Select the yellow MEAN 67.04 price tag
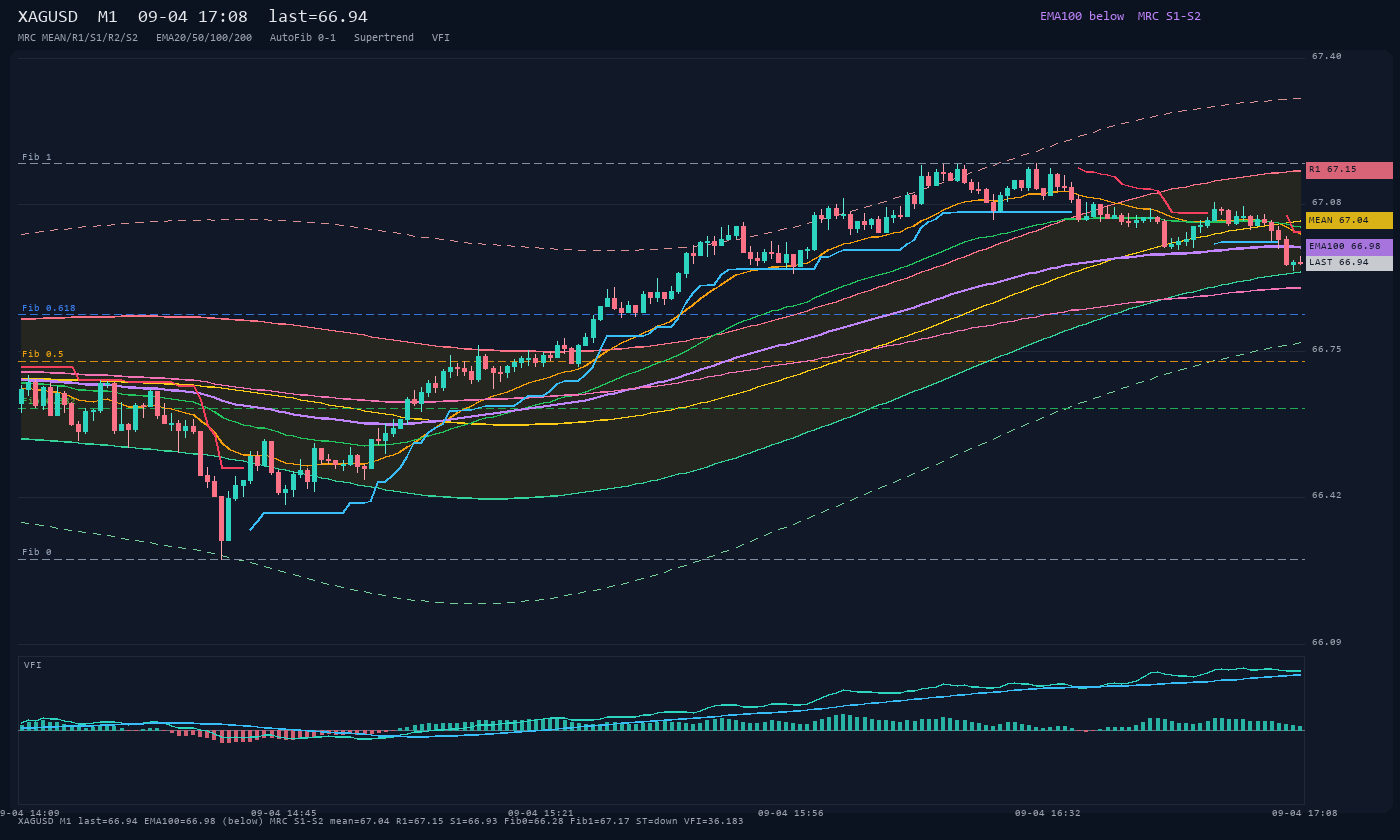Screen dimensions: 1400x840 (1349, 220)
